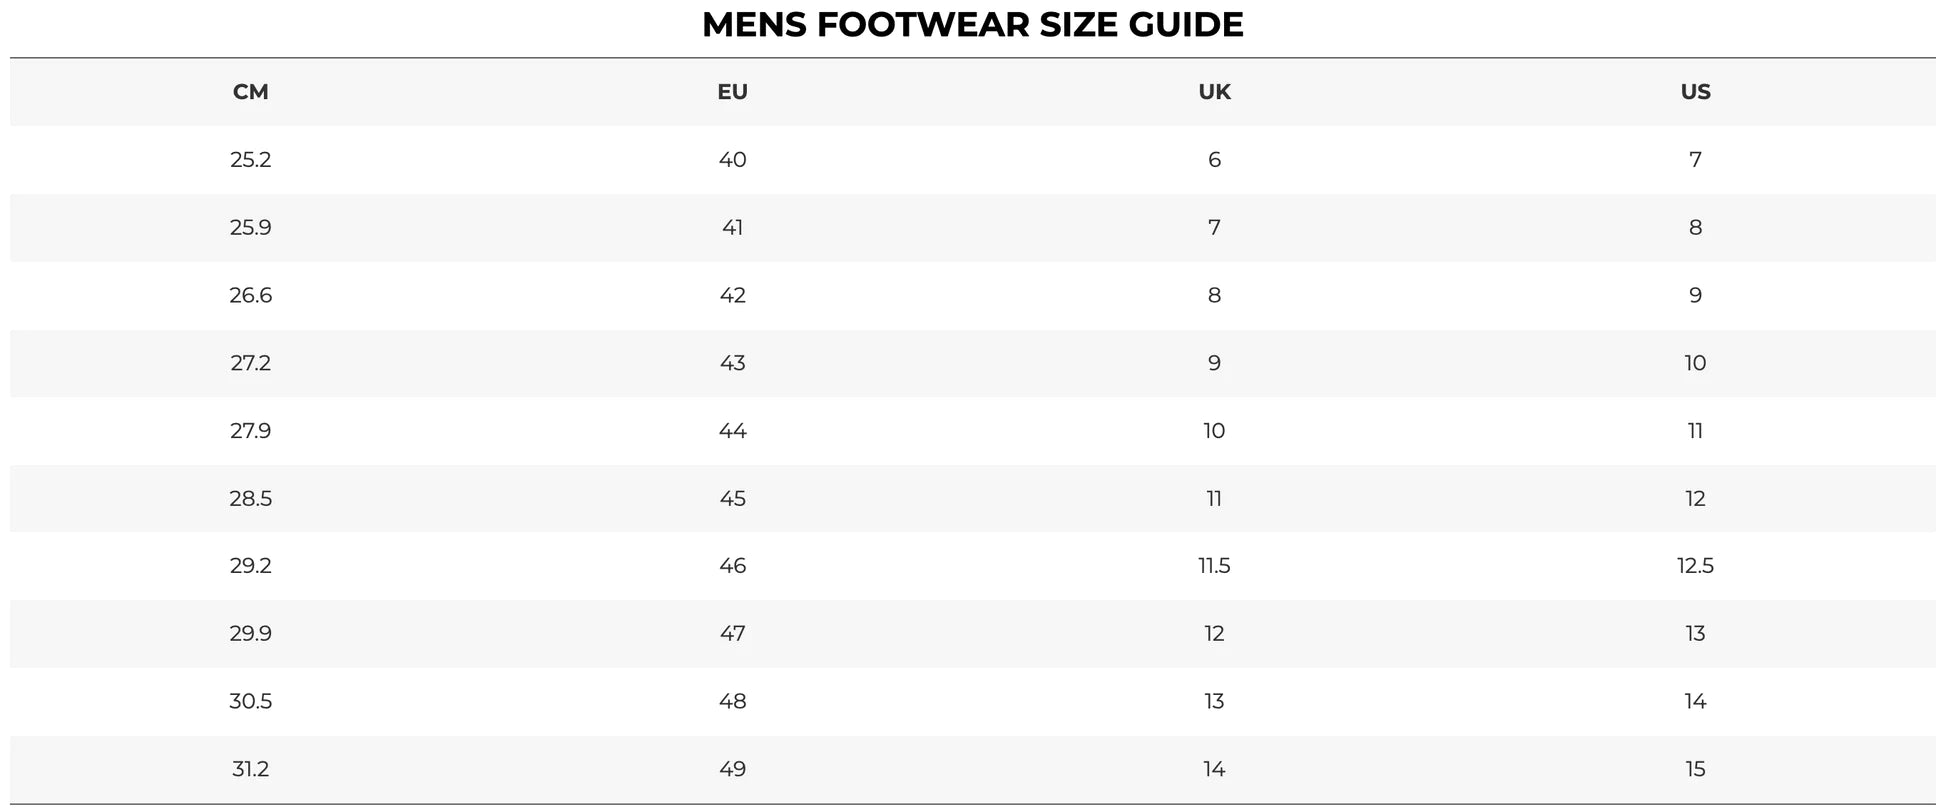Select the US column header
1946x812 pixels.
pyautogui.click(x=1695, y=92)
